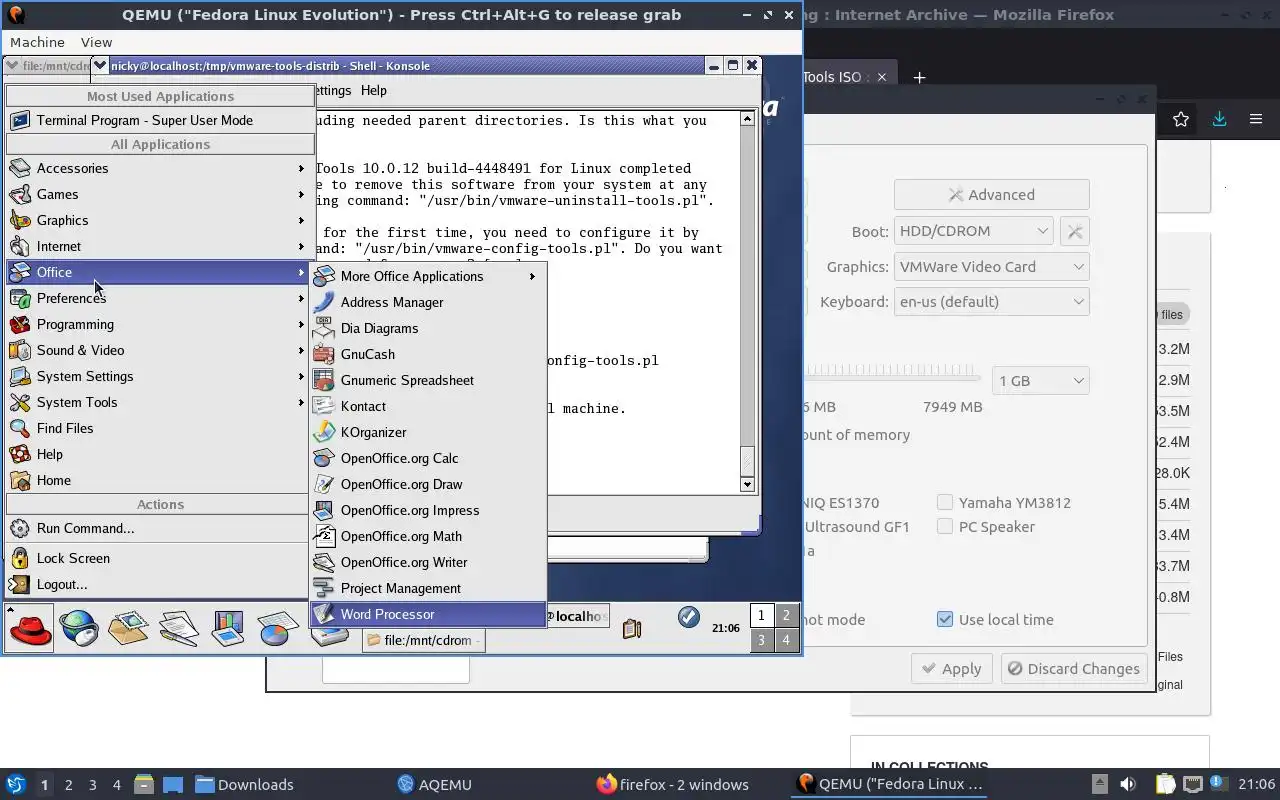Open OpenOffice.org Calc
The width and height of the screenshot is (1280, 800).
[428, 458]
